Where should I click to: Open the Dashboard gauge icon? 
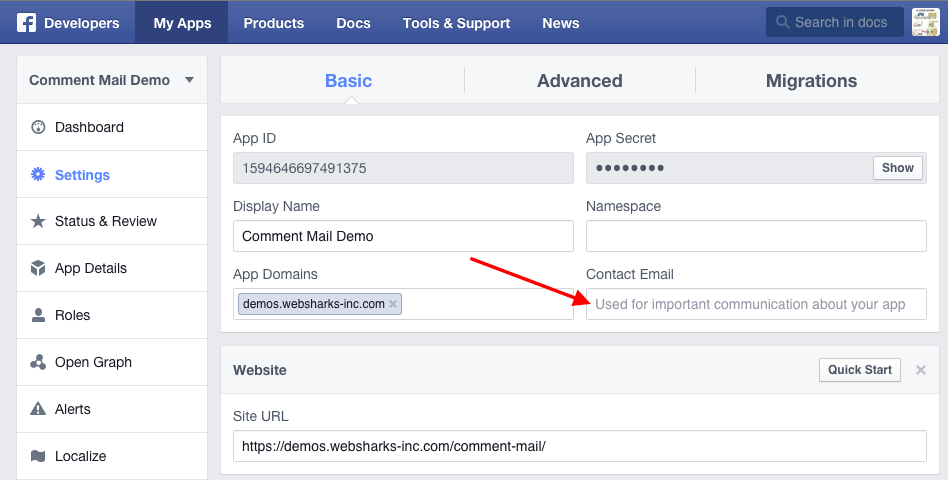pos(38,127)
